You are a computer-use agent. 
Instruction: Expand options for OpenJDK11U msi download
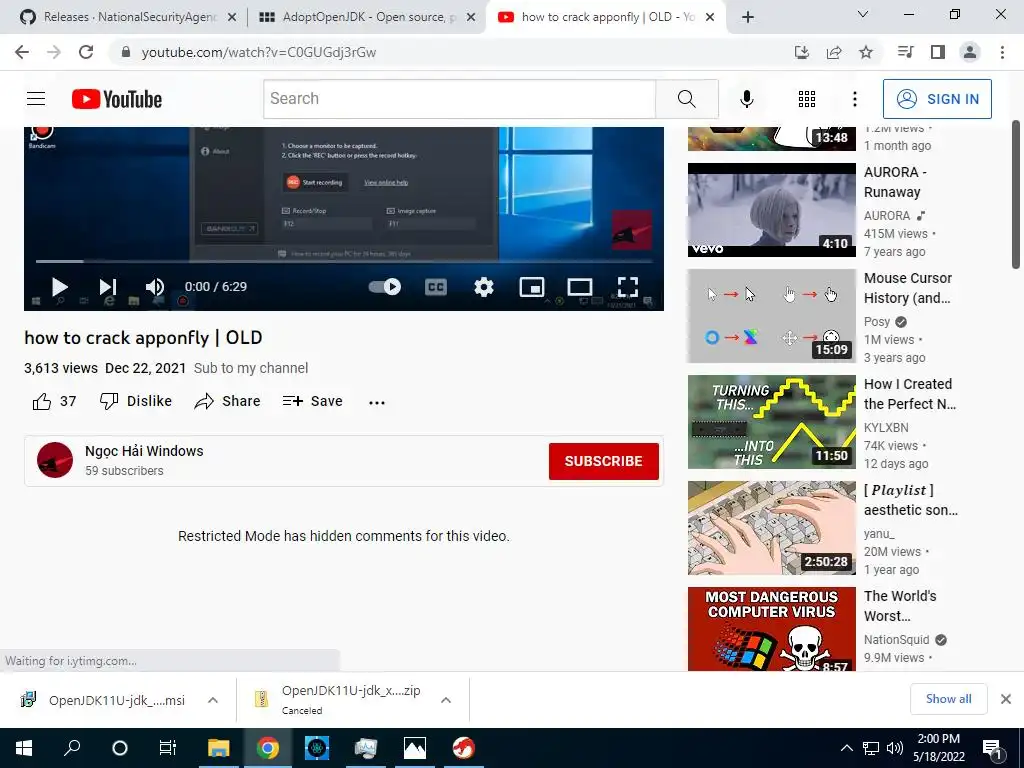point(213,700)
